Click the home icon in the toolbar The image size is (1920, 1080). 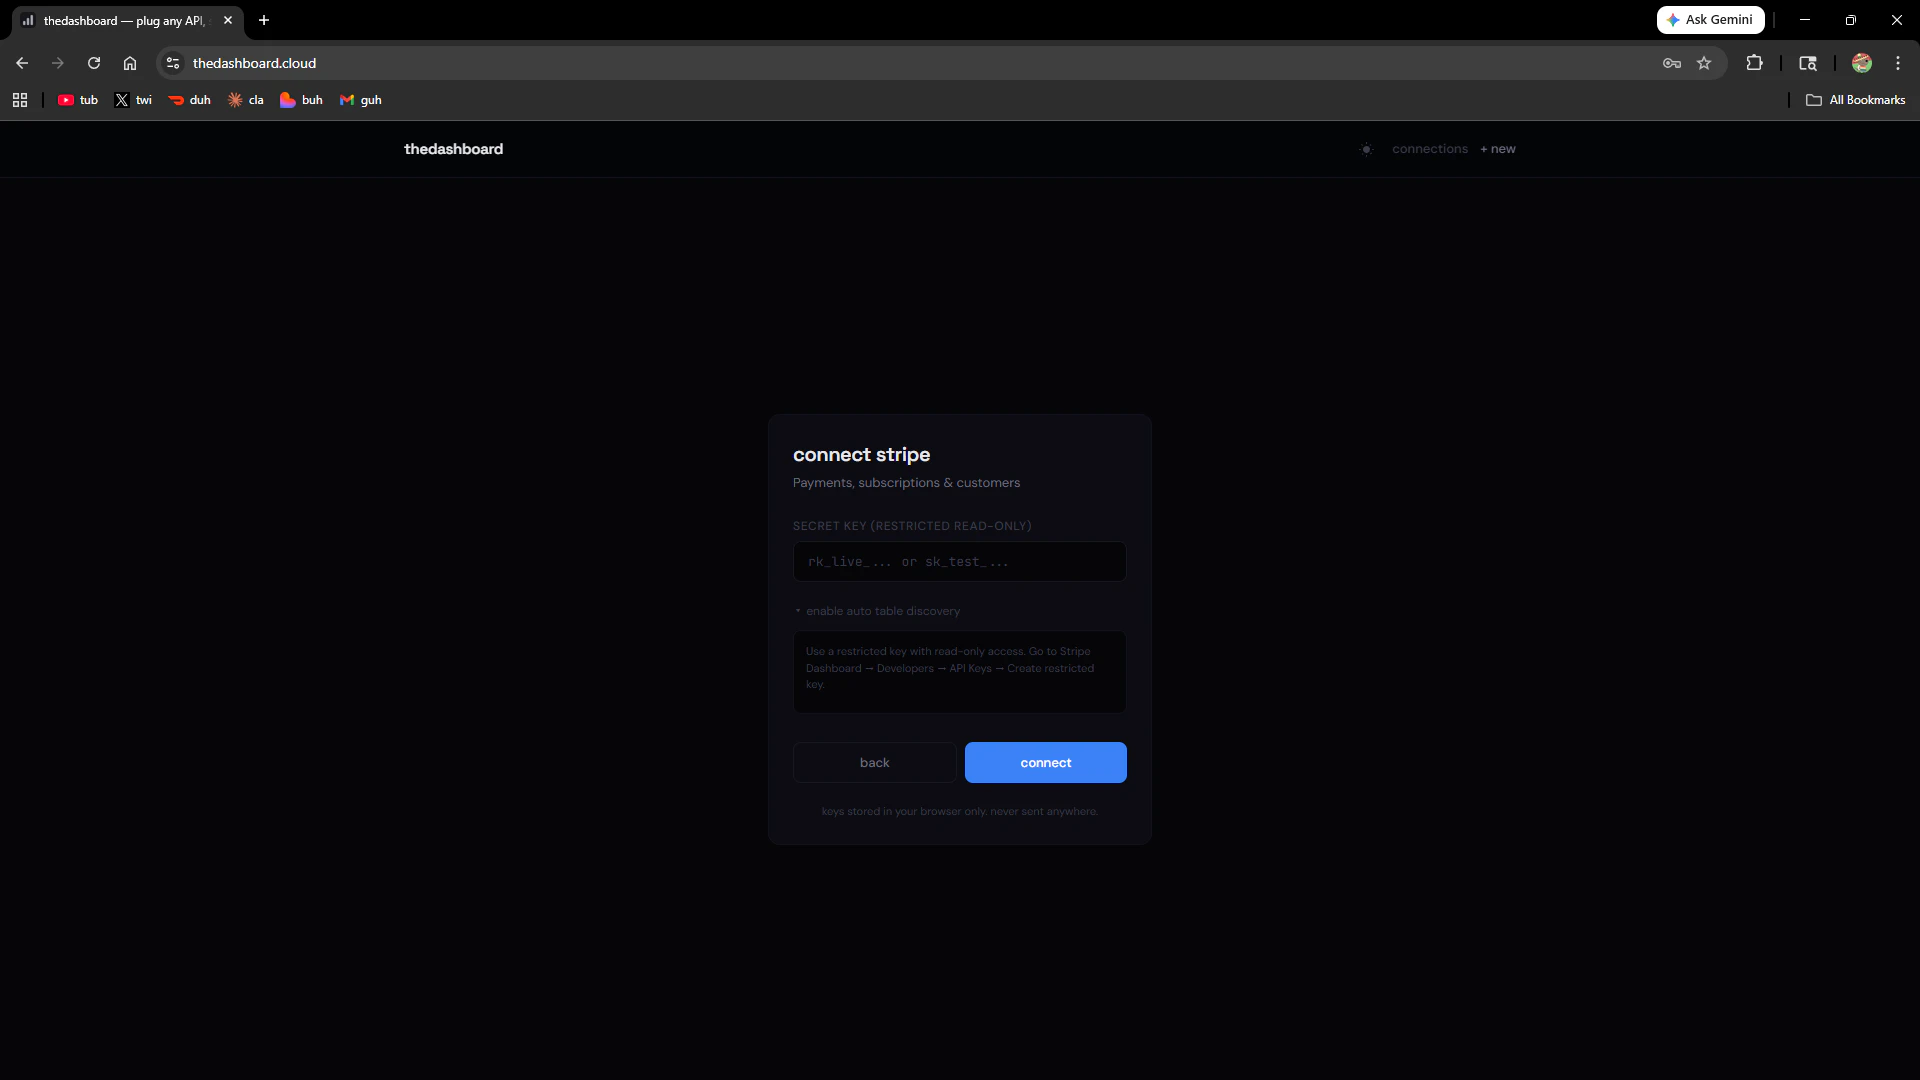point(130,62)
